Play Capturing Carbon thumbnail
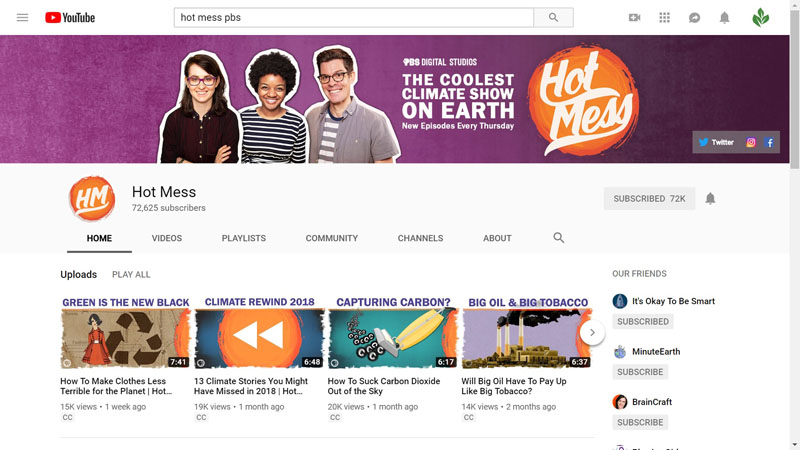 (x=393, y=332)
